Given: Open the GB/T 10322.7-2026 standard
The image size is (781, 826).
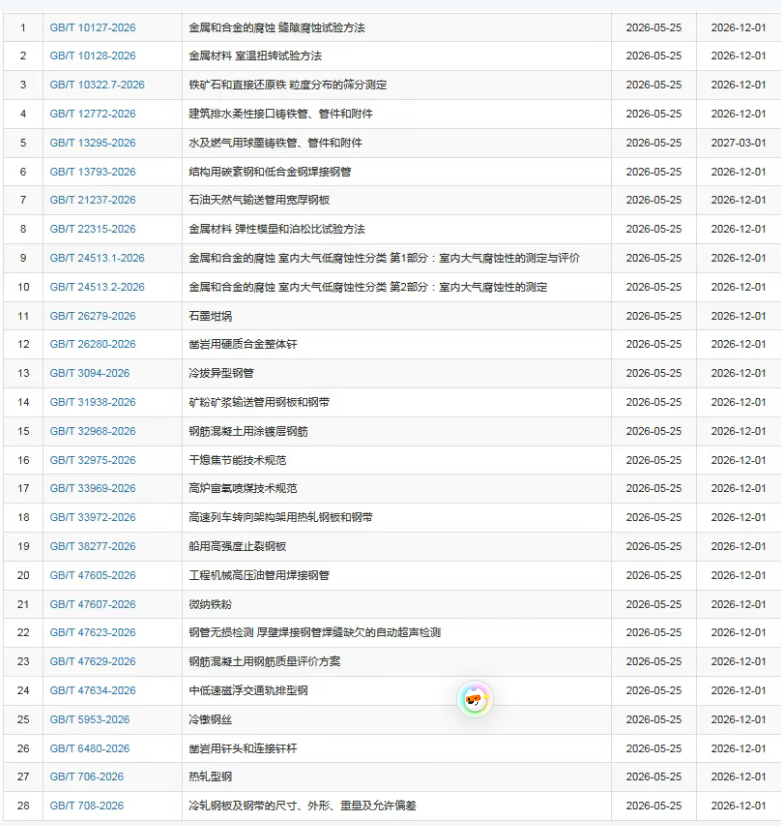Looking at the screenshot, I should pos(97,84).
